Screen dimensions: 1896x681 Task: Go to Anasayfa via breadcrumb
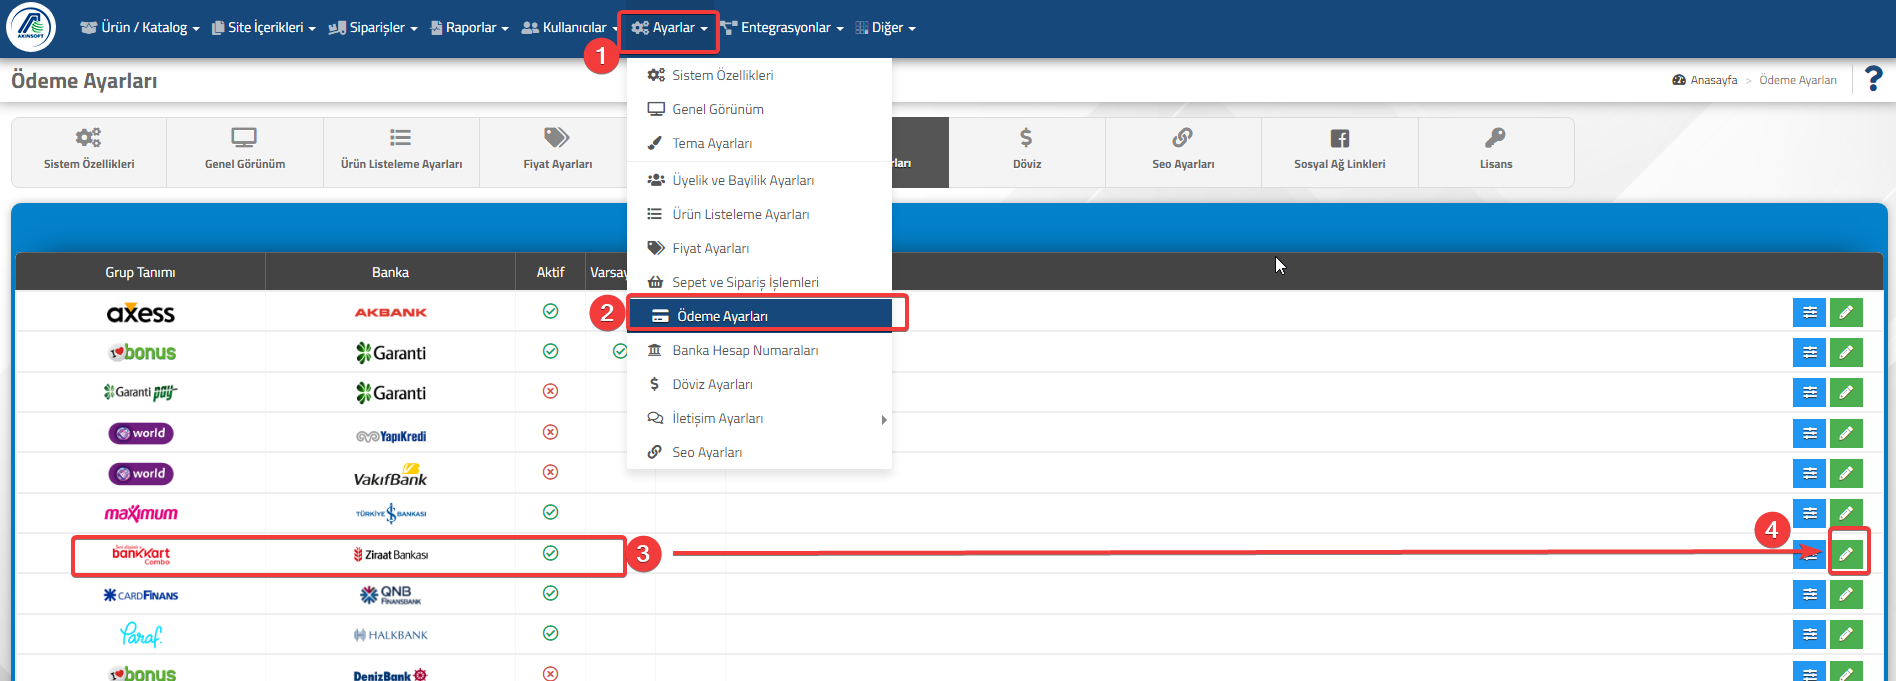point(1705,80)
